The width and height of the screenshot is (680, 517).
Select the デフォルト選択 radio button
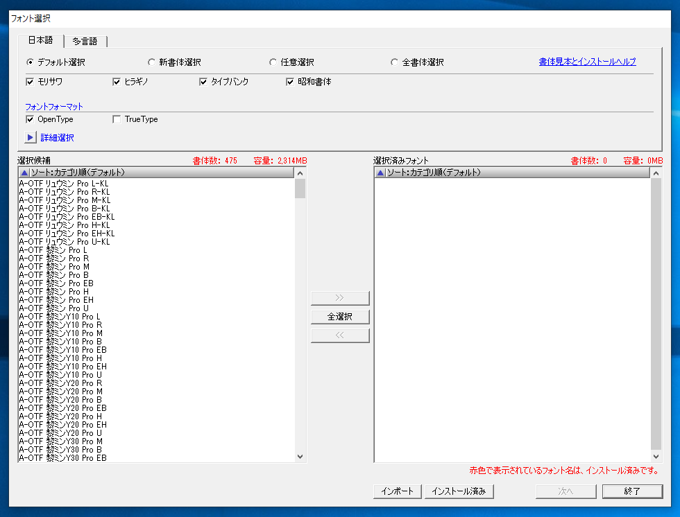(x=30, y=62)
